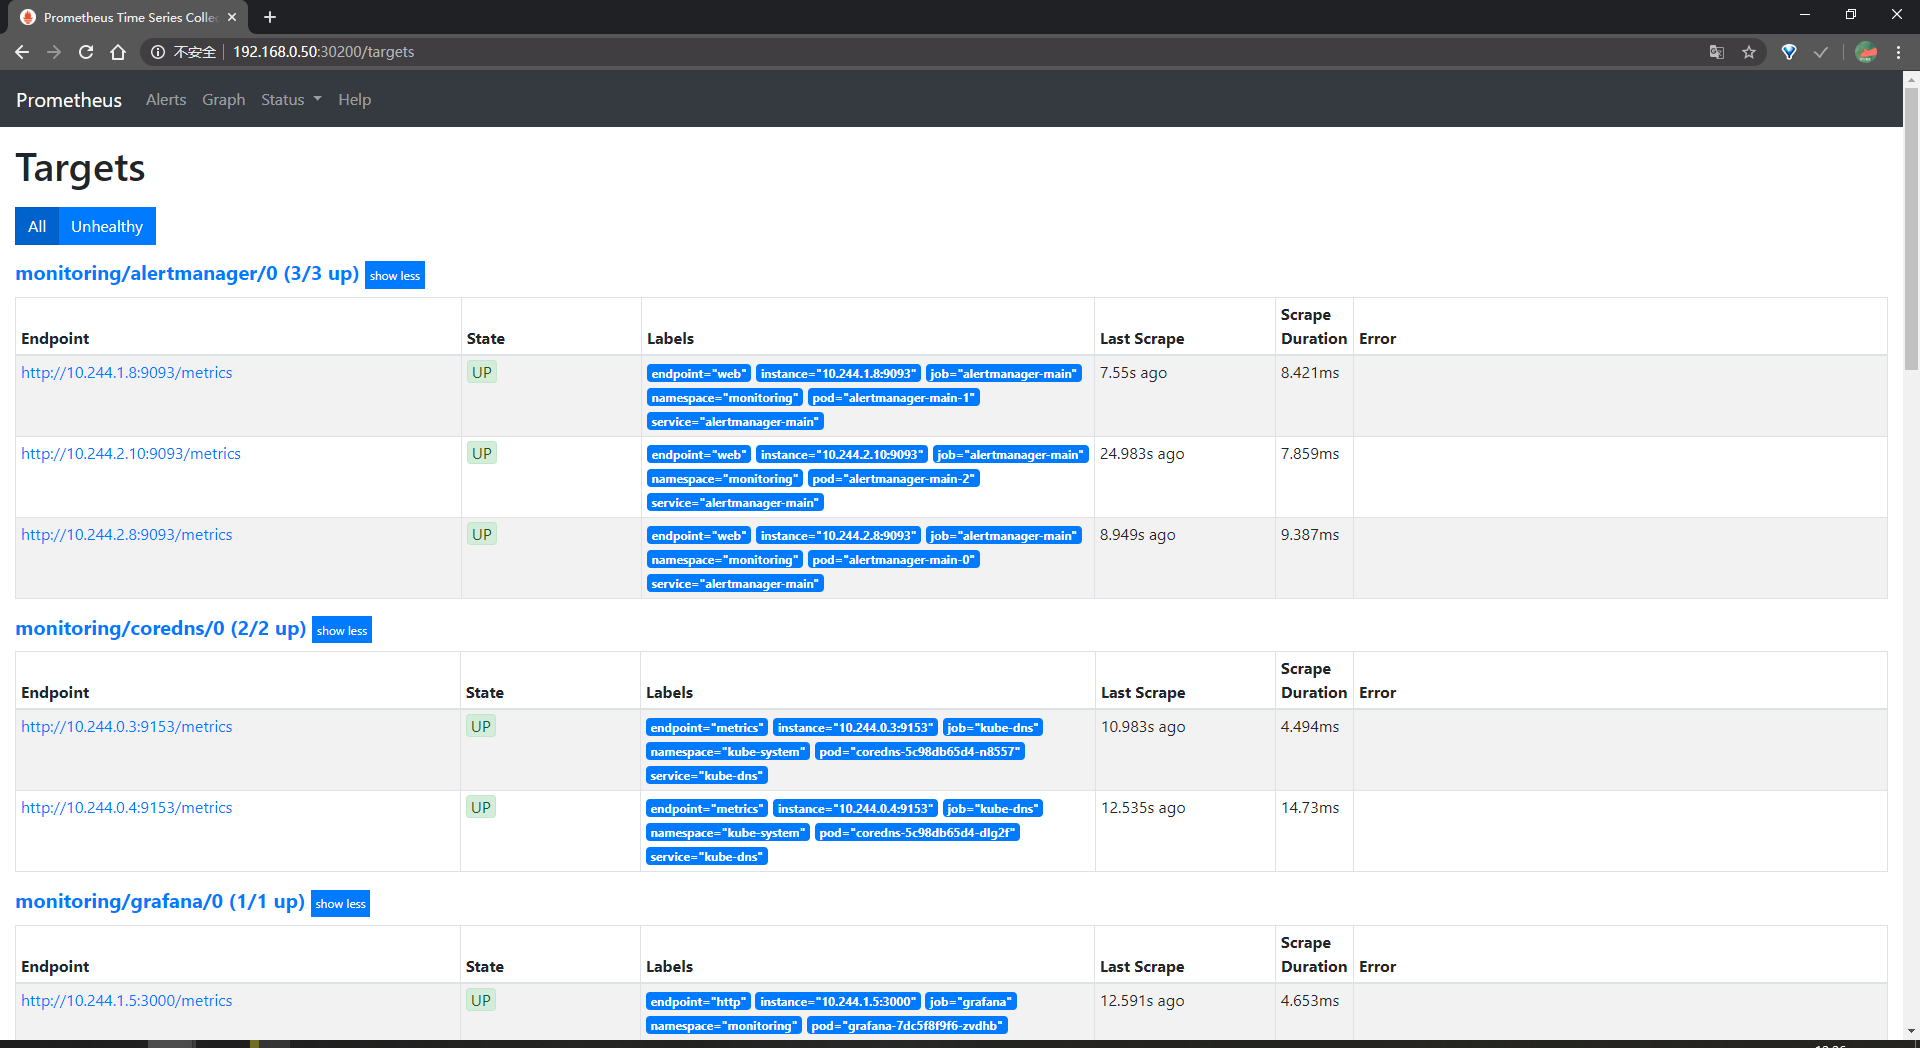The height and width of the screenshot is (1048, 1920).
Task: Go back with the browser back arrow
Action: click(x=22, y=52)
